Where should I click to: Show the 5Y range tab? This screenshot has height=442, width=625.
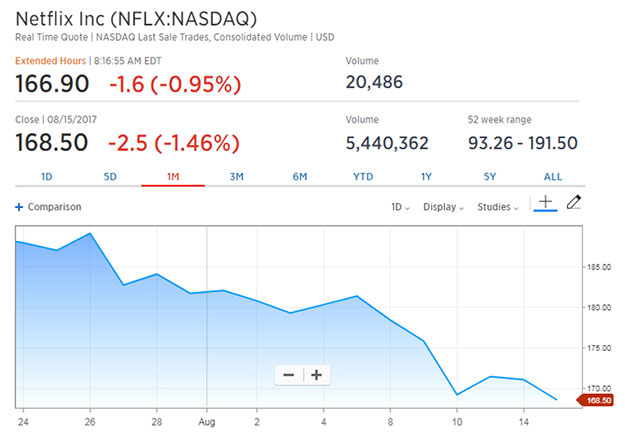tap(489, 177)
